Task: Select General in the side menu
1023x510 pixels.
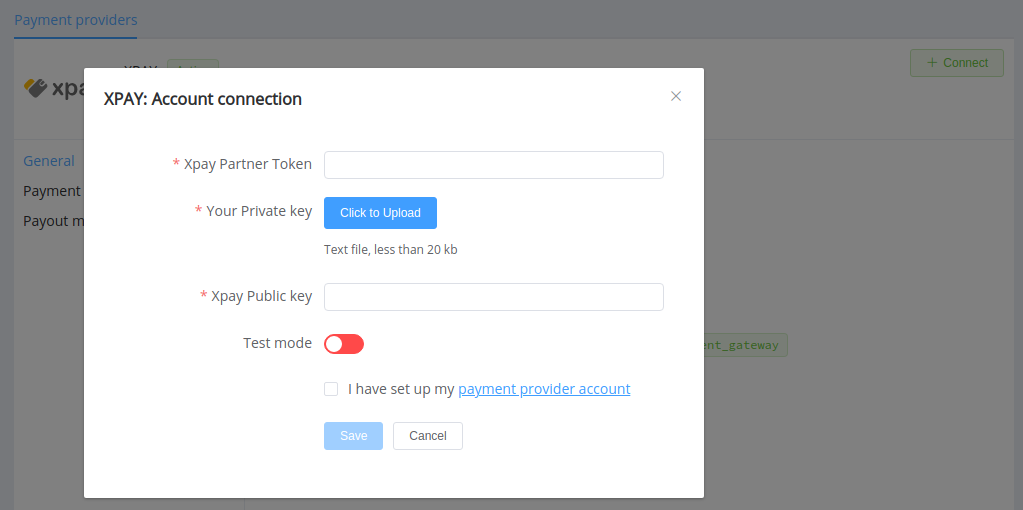Action: [x=49, y=161]
